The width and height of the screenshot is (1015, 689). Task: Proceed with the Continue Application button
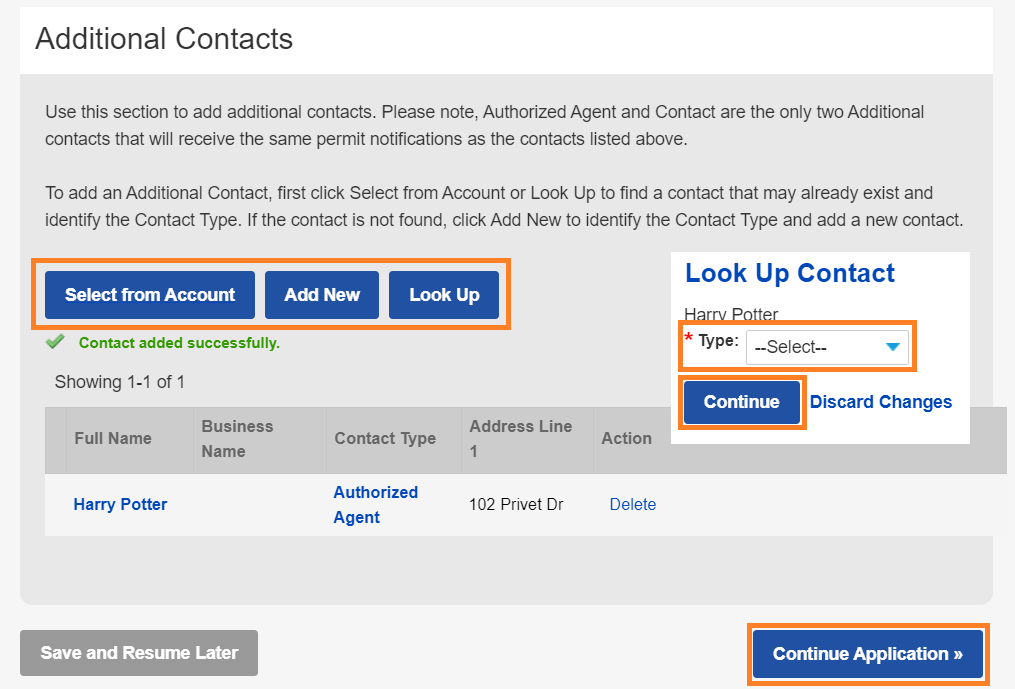867,654
